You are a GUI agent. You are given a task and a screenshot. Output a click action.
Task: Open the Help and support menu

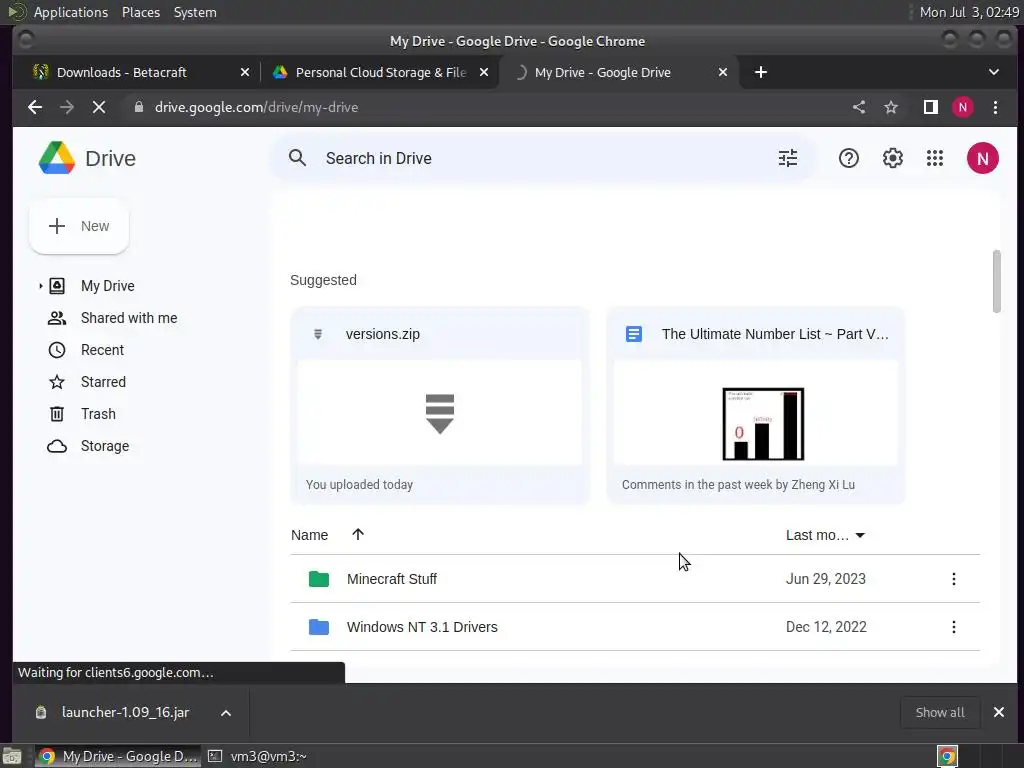tap(848, 158)
